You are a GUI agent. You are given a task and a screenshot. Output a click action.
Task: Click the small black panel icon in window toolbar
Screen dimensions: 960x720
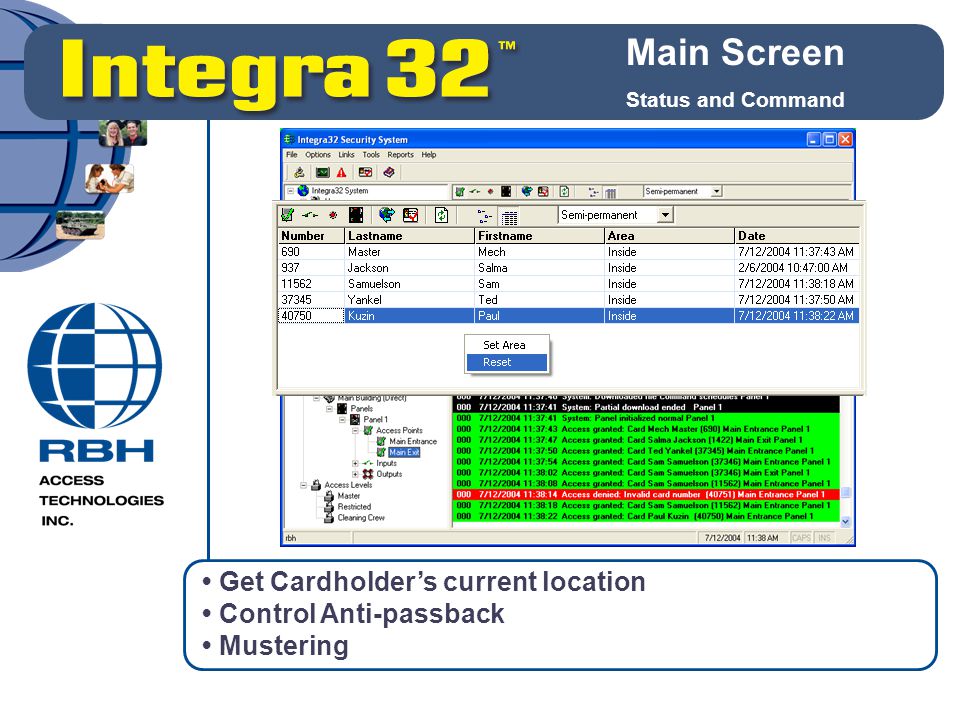point(506,192)
